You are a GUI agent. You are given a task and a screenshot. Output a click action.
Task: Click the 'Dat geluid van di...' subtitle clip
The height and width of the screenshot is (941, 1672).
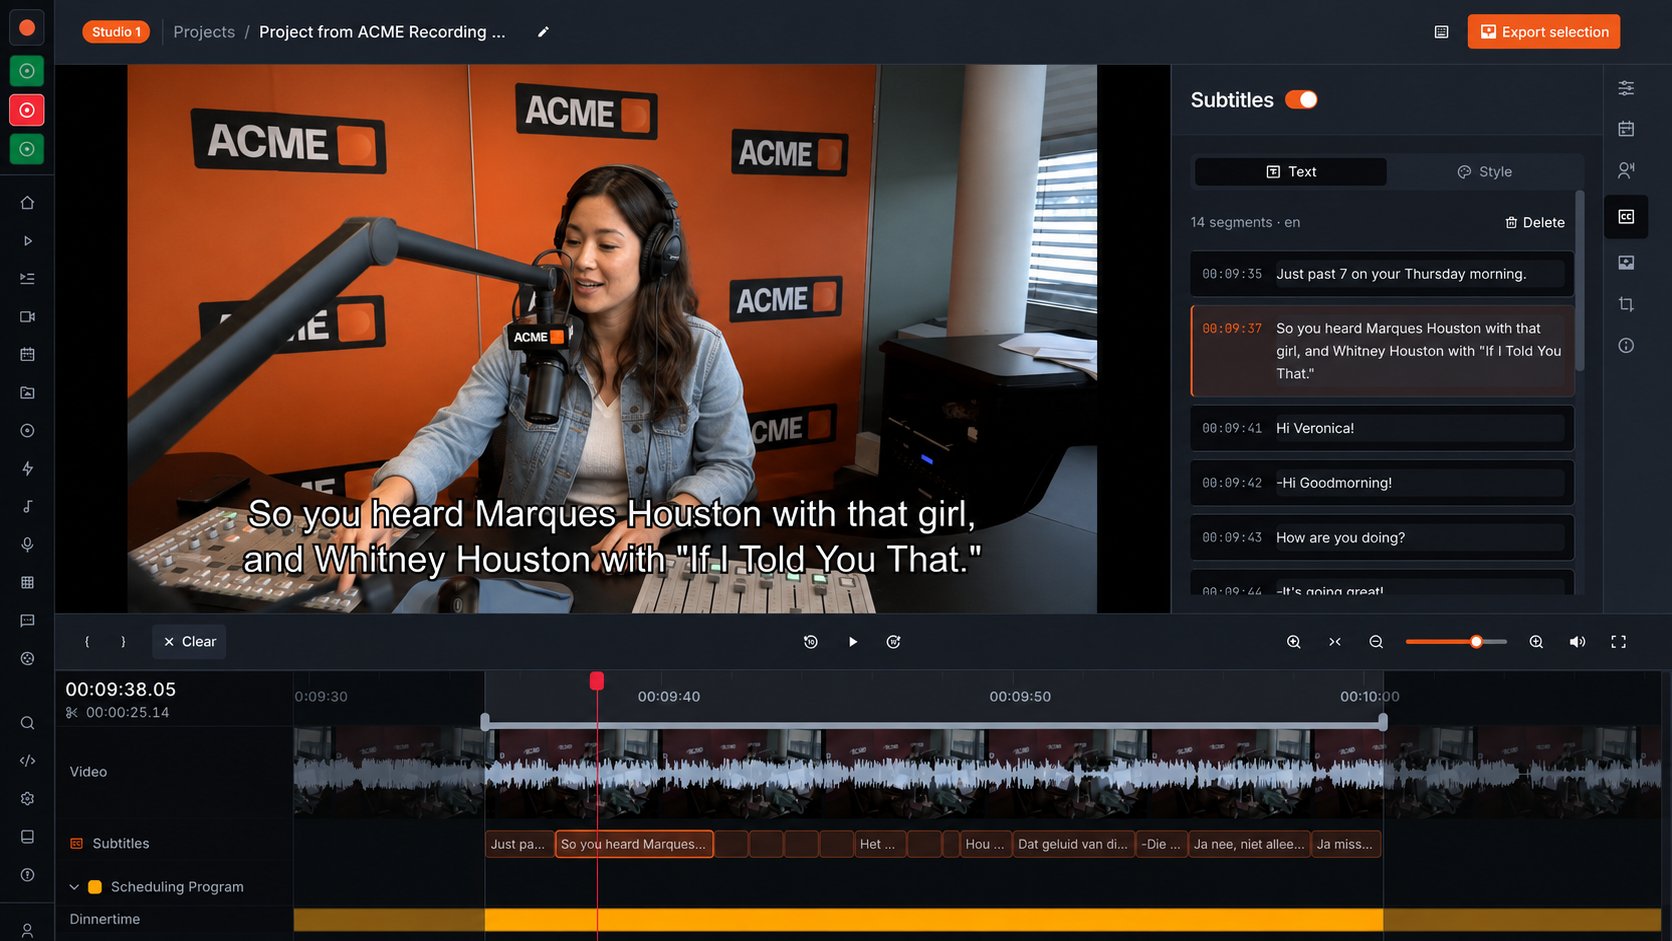(1073, 844)
